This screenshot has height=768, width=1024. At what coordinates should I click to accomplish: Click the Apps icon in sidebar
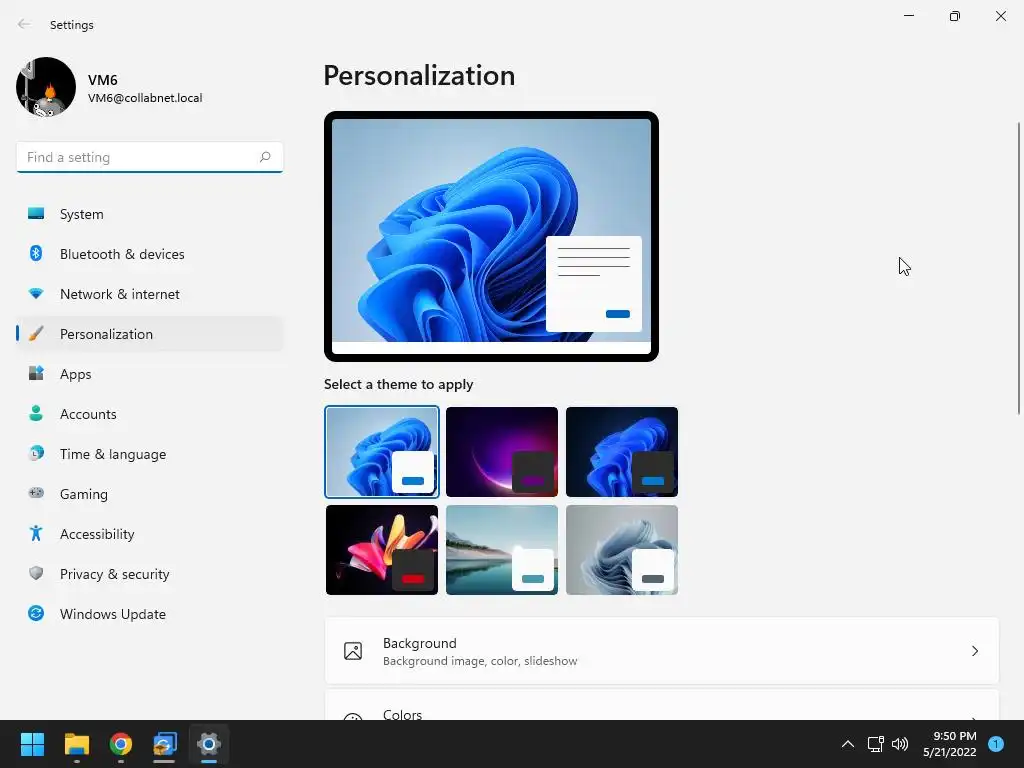pos(36,374)
